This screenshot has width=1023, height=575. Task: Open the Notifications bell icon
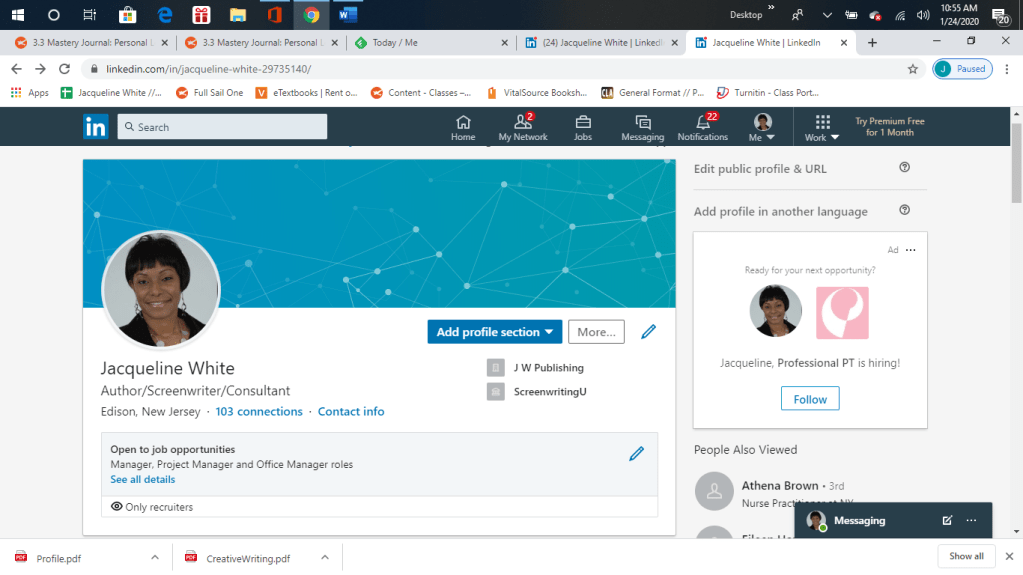pyautogui.click(x=702, y=127)
